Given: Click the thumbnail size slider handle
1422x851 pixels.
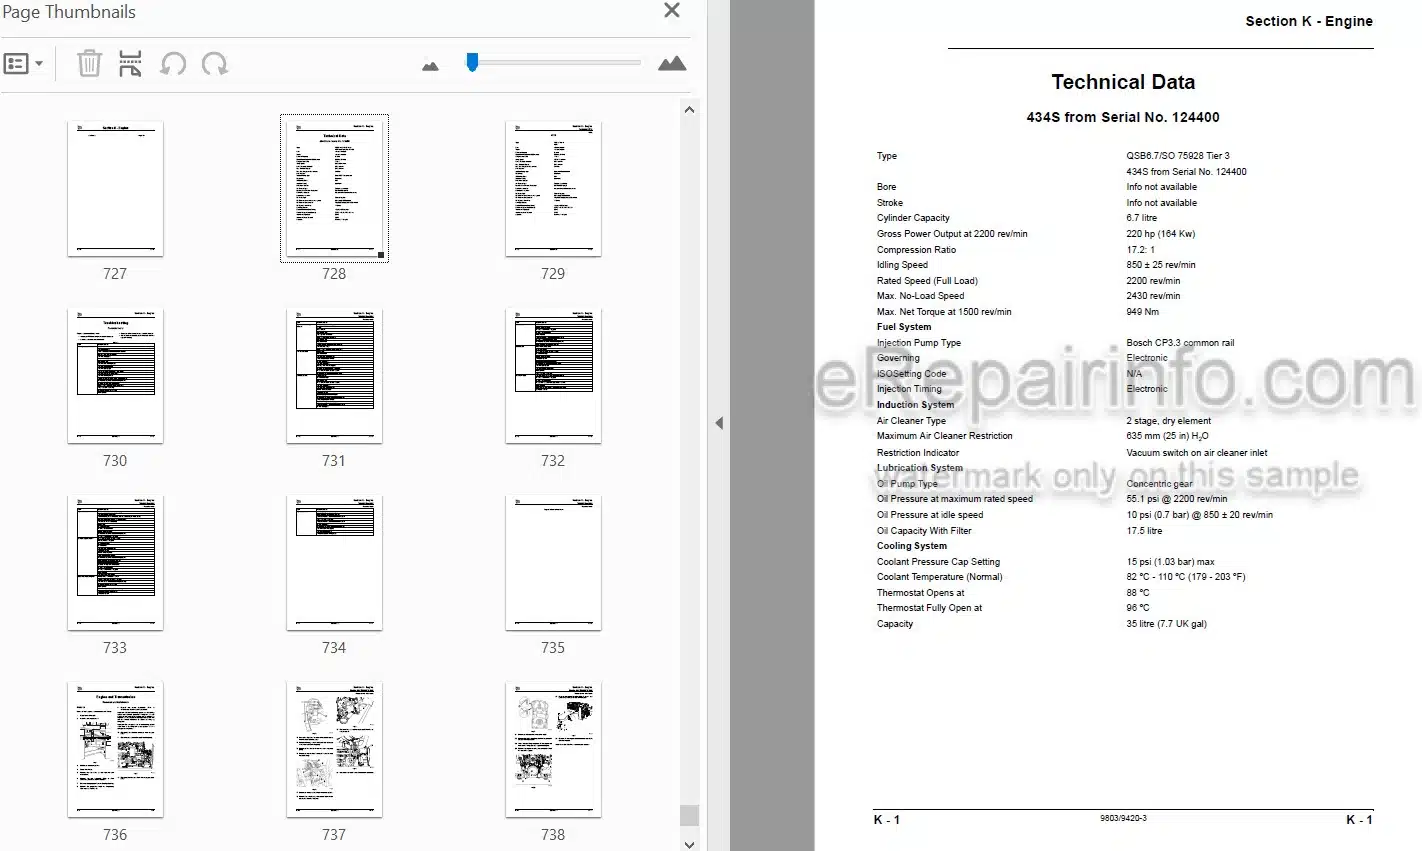Looking at the screenshot, I should [x=472, y=62].
